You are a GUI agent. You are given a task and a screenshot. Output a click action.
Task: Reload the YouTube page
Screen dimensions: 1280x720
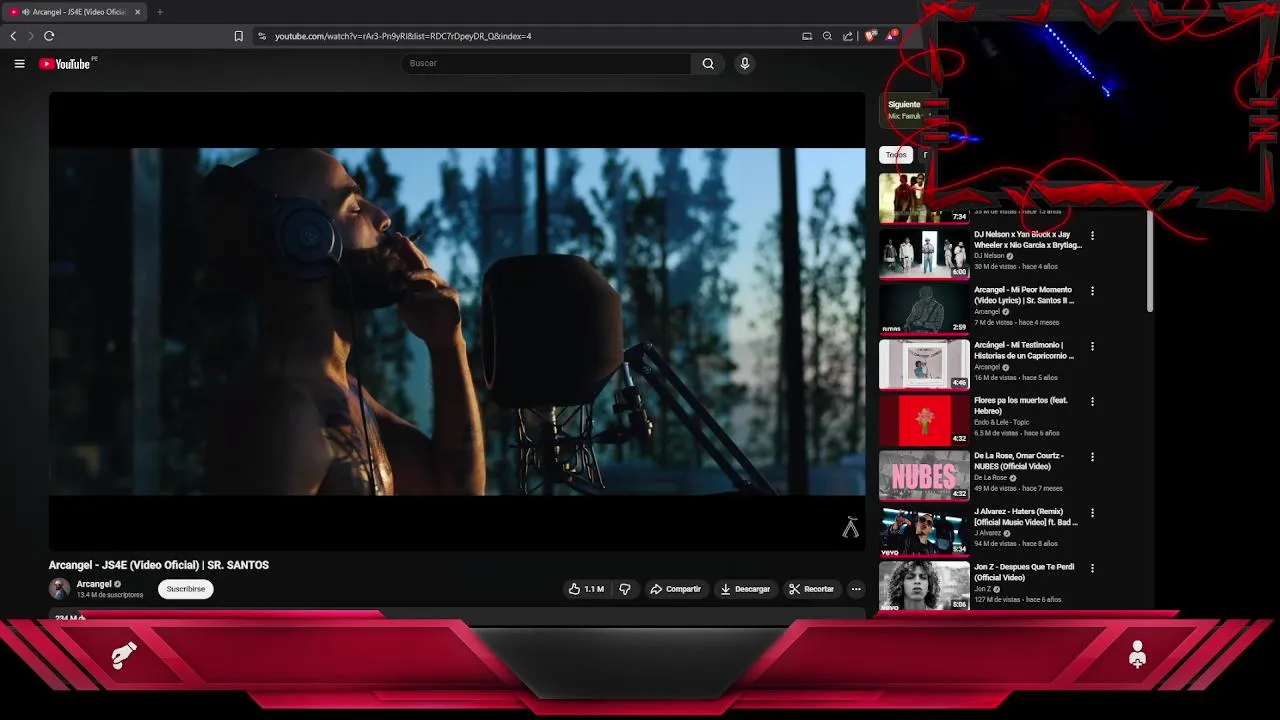tap(49, 36)
